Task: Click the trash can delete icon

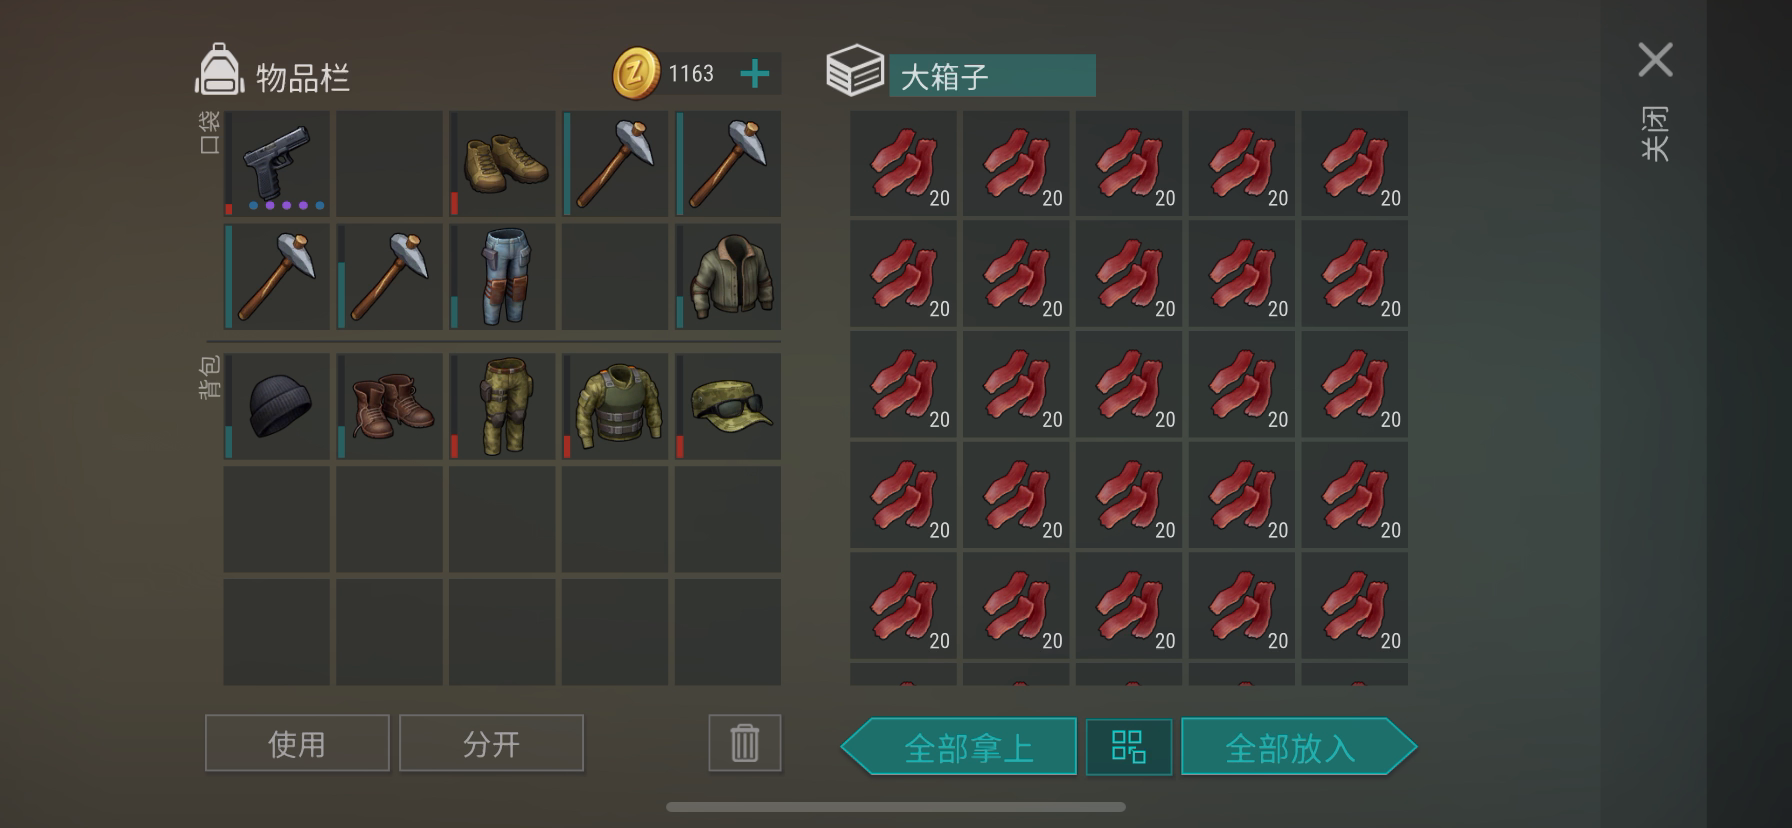Action: (745, 743)
